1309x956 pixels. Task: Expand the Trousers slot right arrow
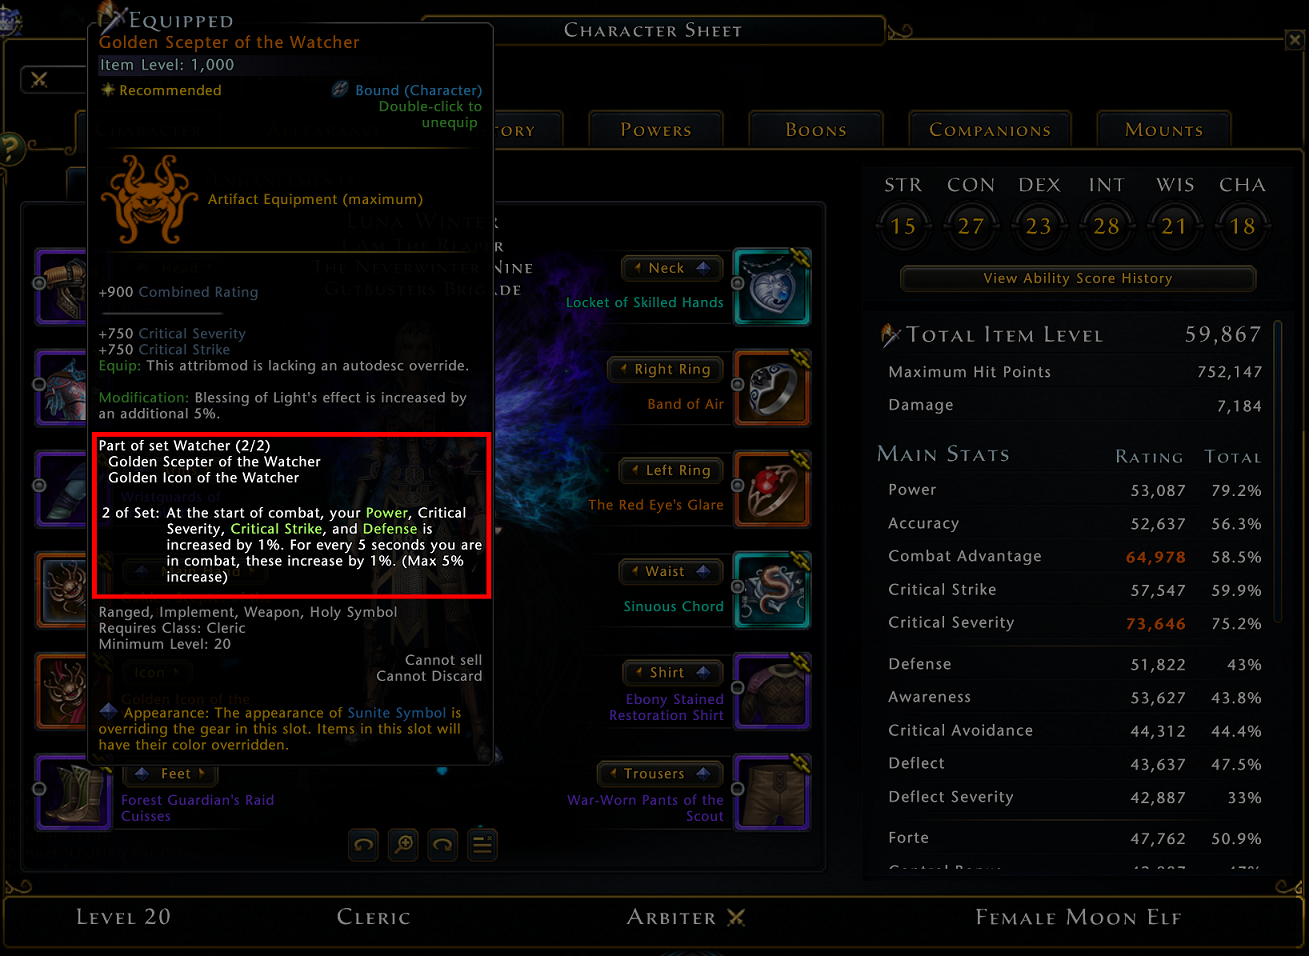[x=704, y=773]
